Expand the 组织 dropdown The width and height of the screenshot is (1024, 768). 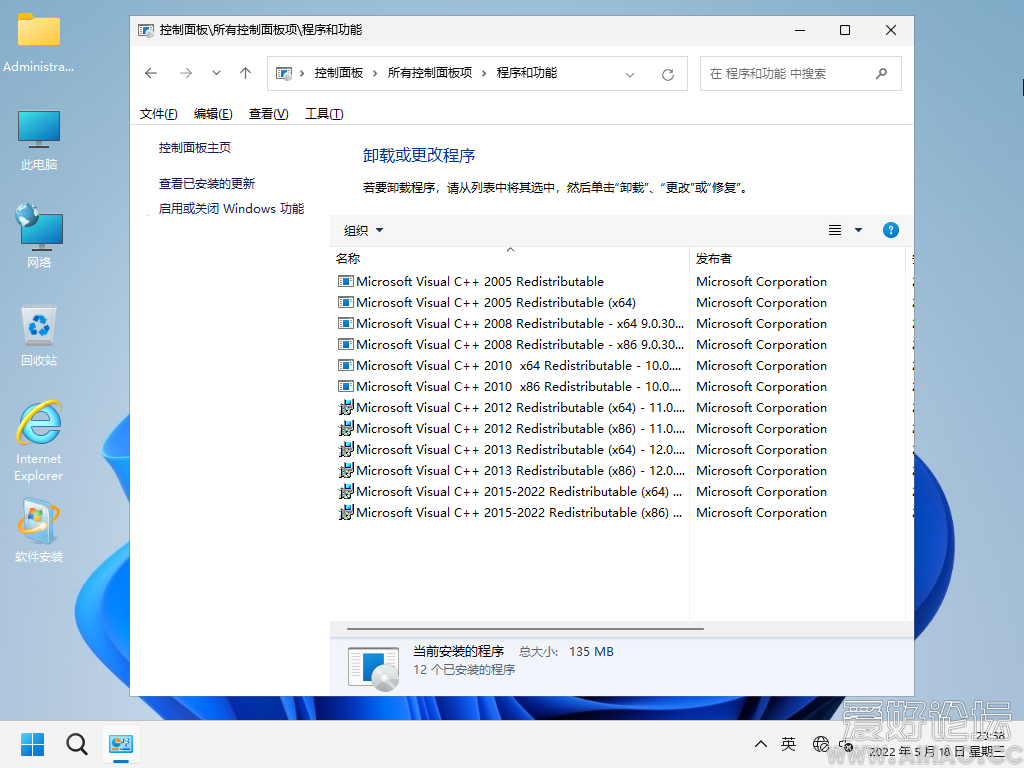tap(363, 231)
